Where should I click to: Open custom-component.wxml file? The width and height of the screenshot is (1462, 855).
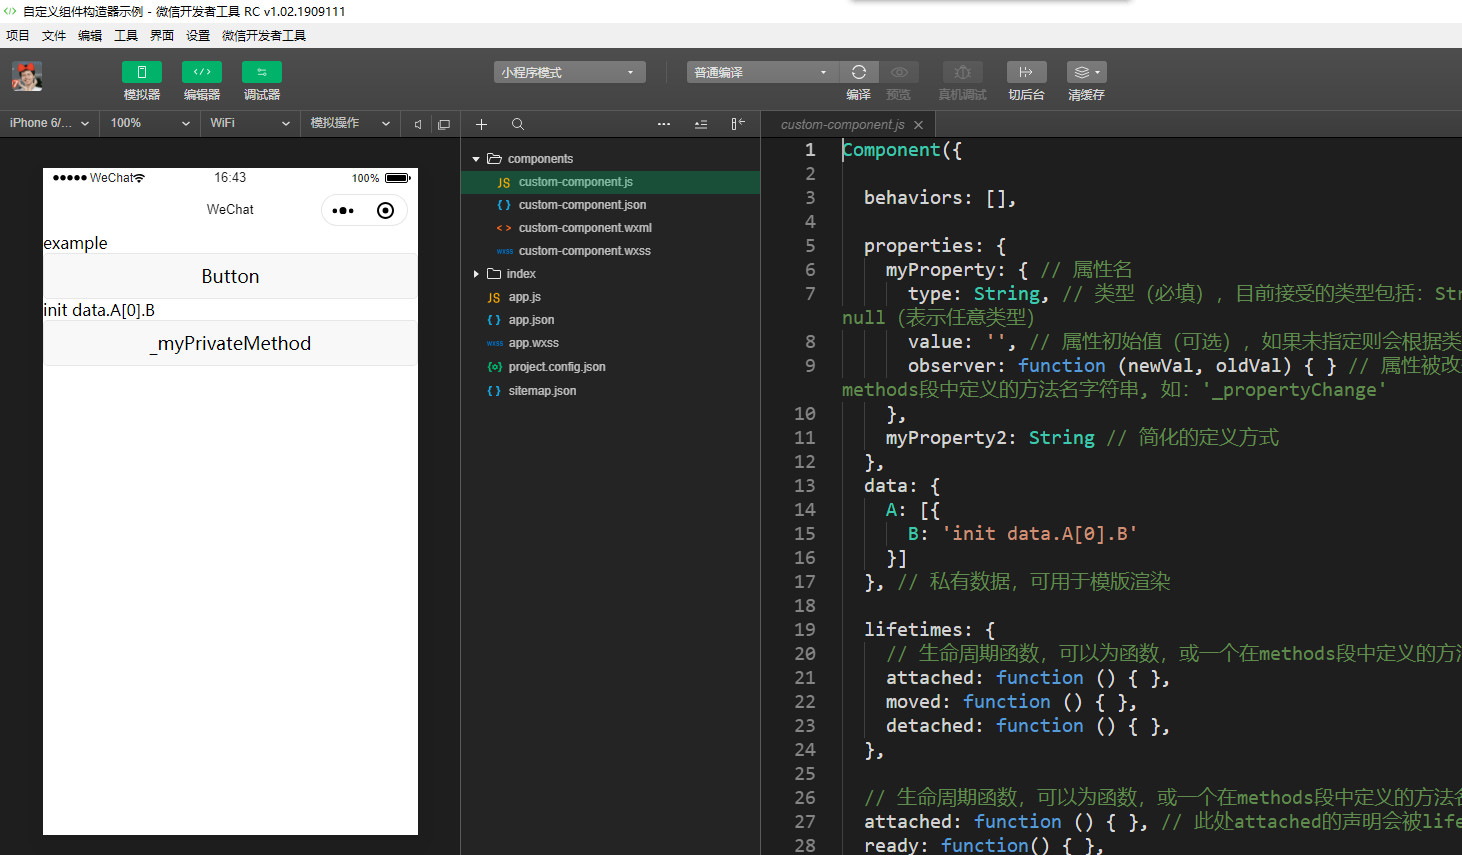(610, 228)
